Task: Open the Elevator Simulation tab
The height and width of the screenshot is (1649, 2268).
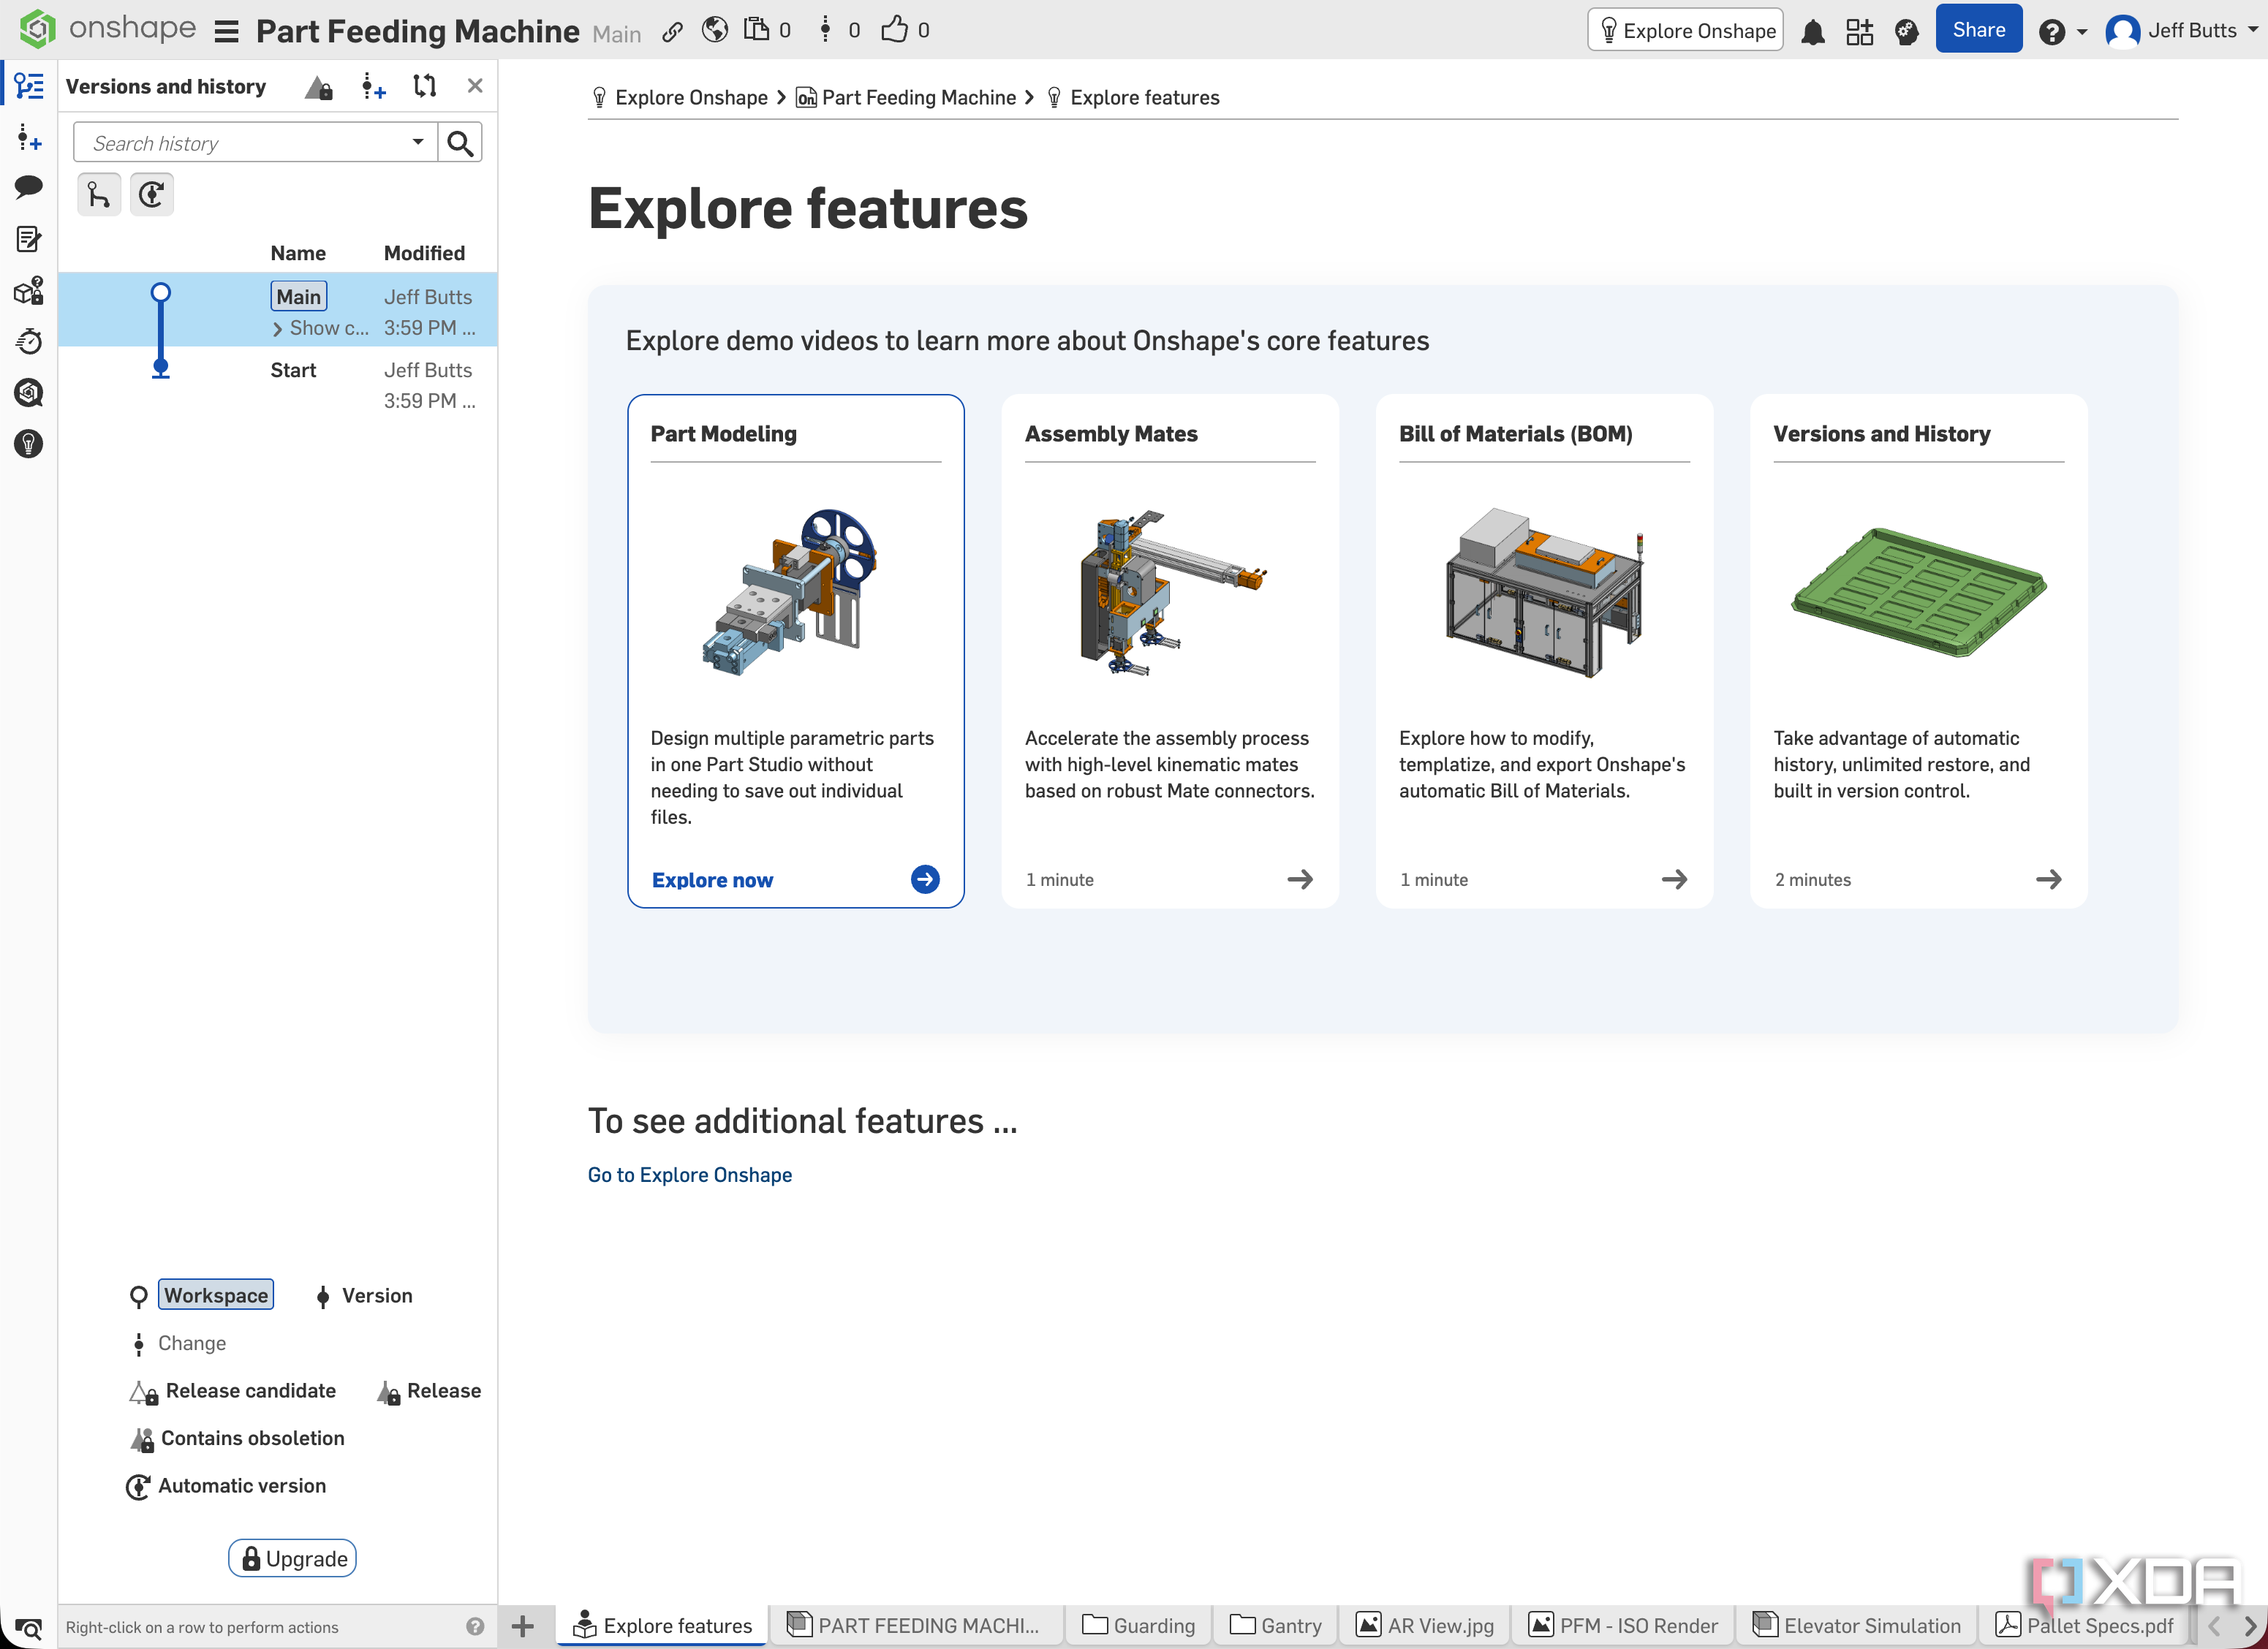Action: click(1857, 1626)
